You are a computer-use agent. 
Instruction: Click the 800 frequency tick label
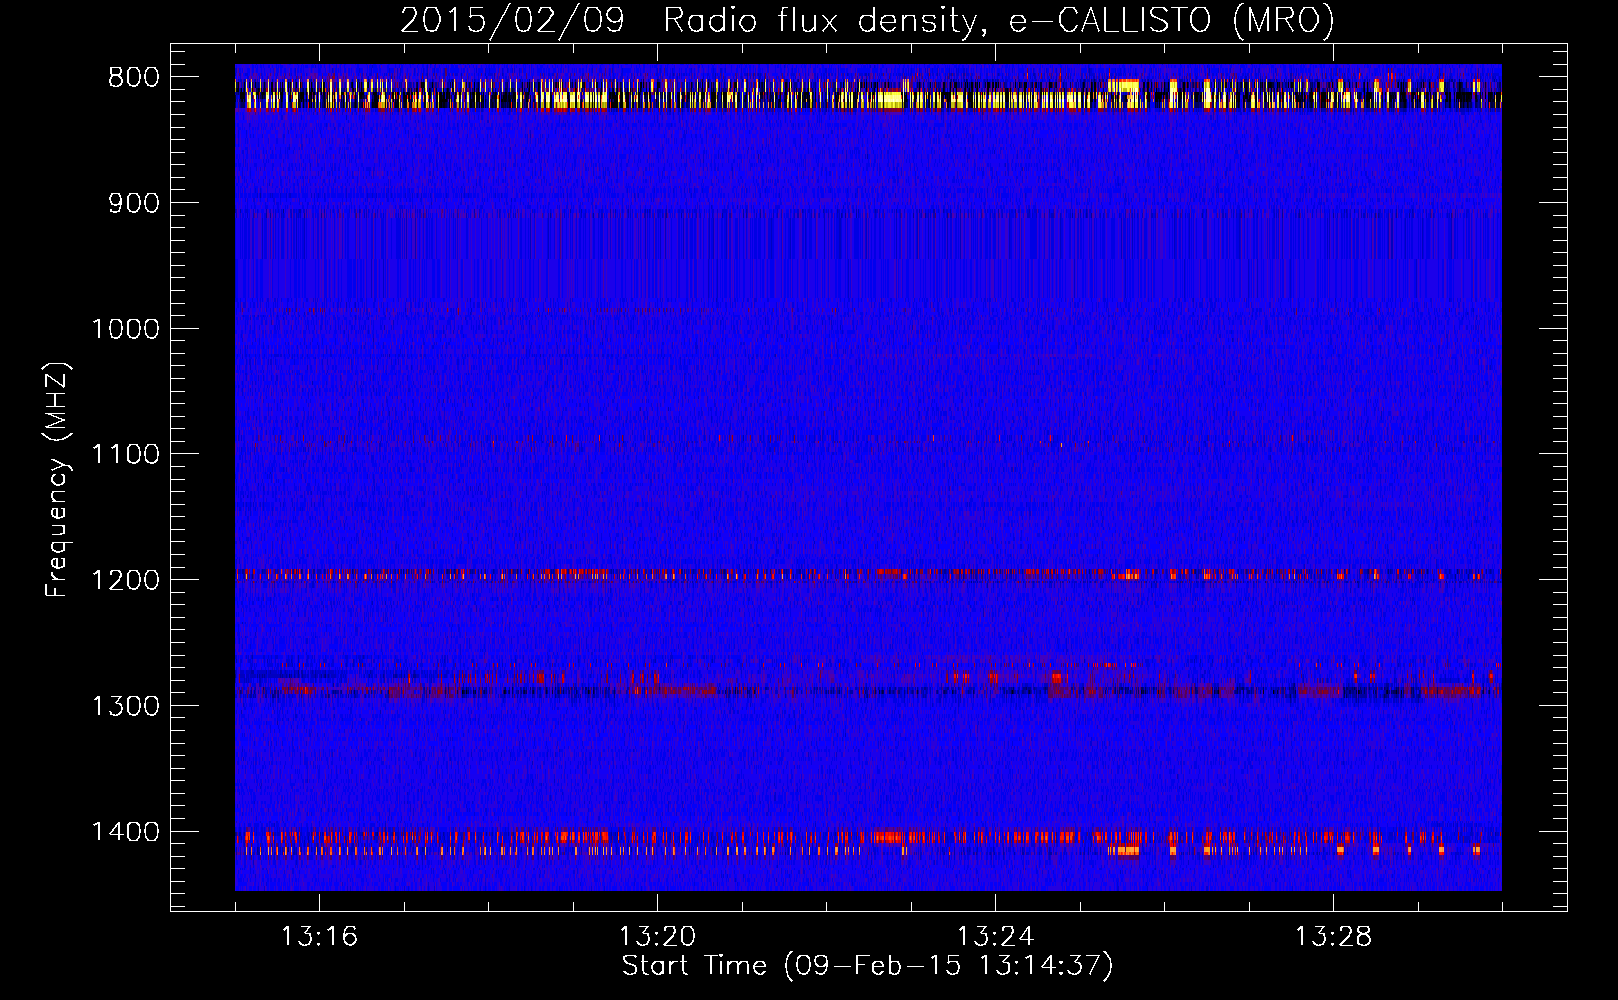tap(134, 78)
